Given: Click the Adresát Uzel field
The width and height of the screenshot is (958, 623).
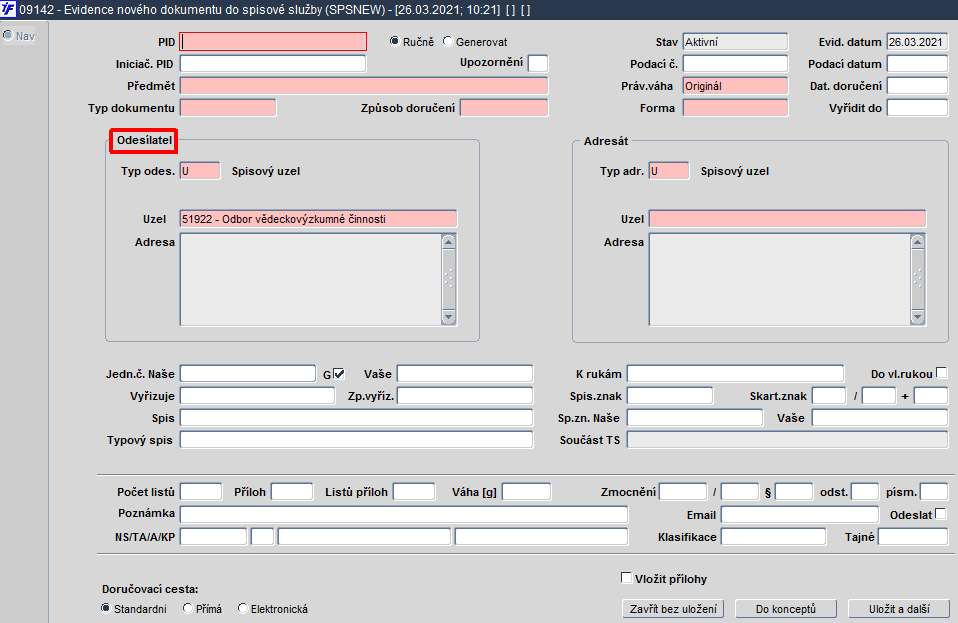Looking at the screenshot, I should click(x=788, y=219).
